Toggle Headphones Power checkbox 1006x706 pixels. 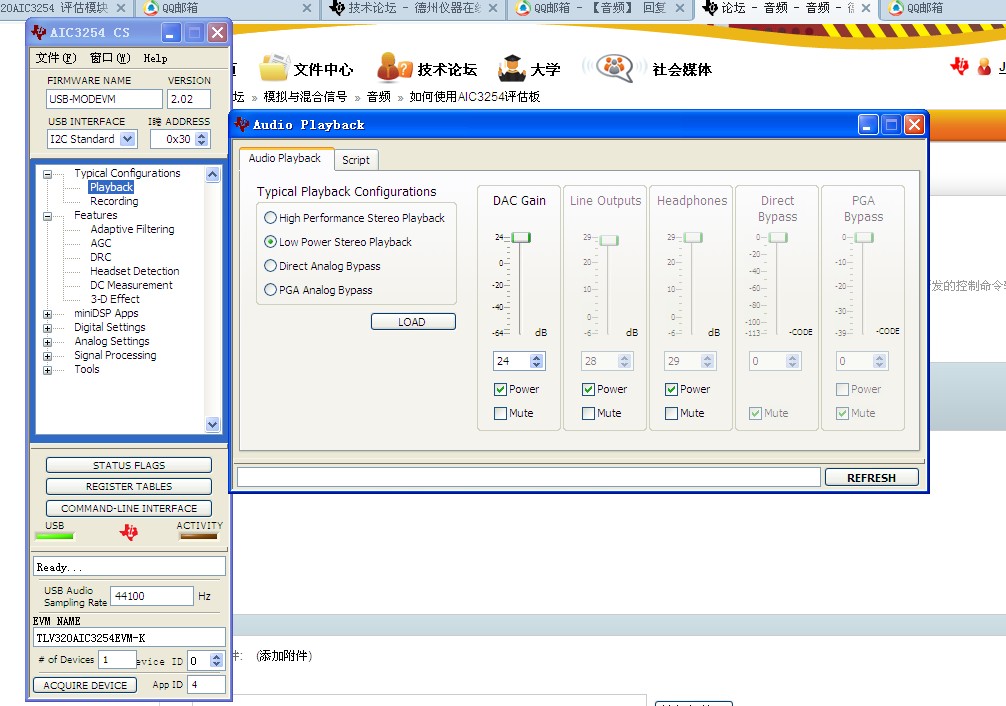coord(671,389)
